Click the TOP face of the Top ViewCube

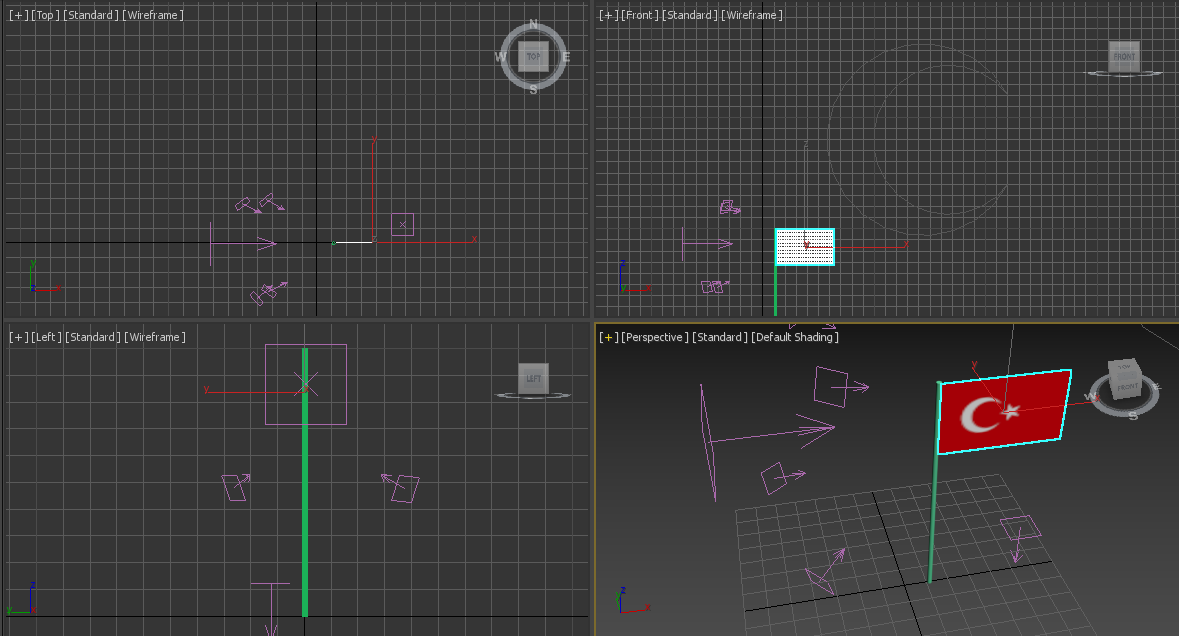click(534, 56)
